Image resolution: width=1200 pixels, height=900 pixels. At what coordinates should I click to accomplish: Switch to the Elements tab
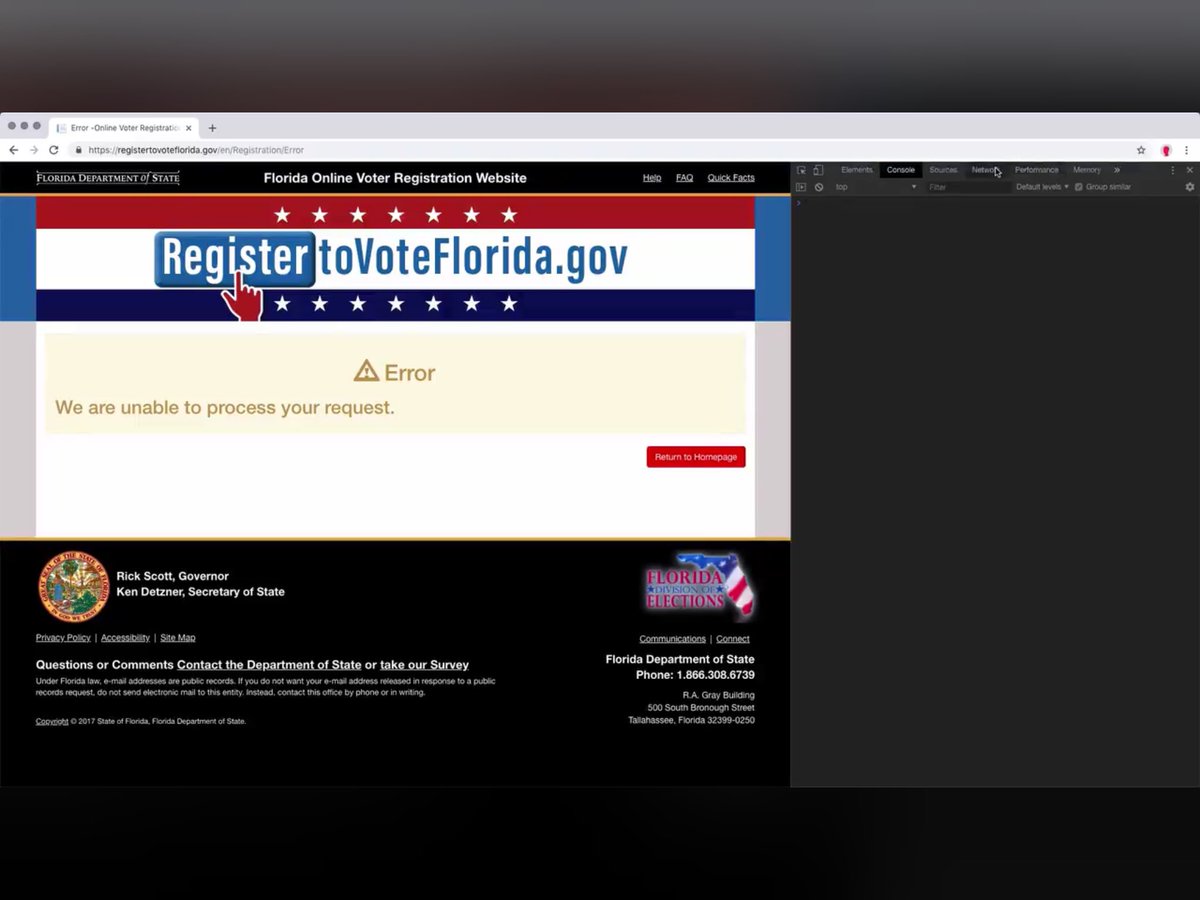(x=857, y=170)
